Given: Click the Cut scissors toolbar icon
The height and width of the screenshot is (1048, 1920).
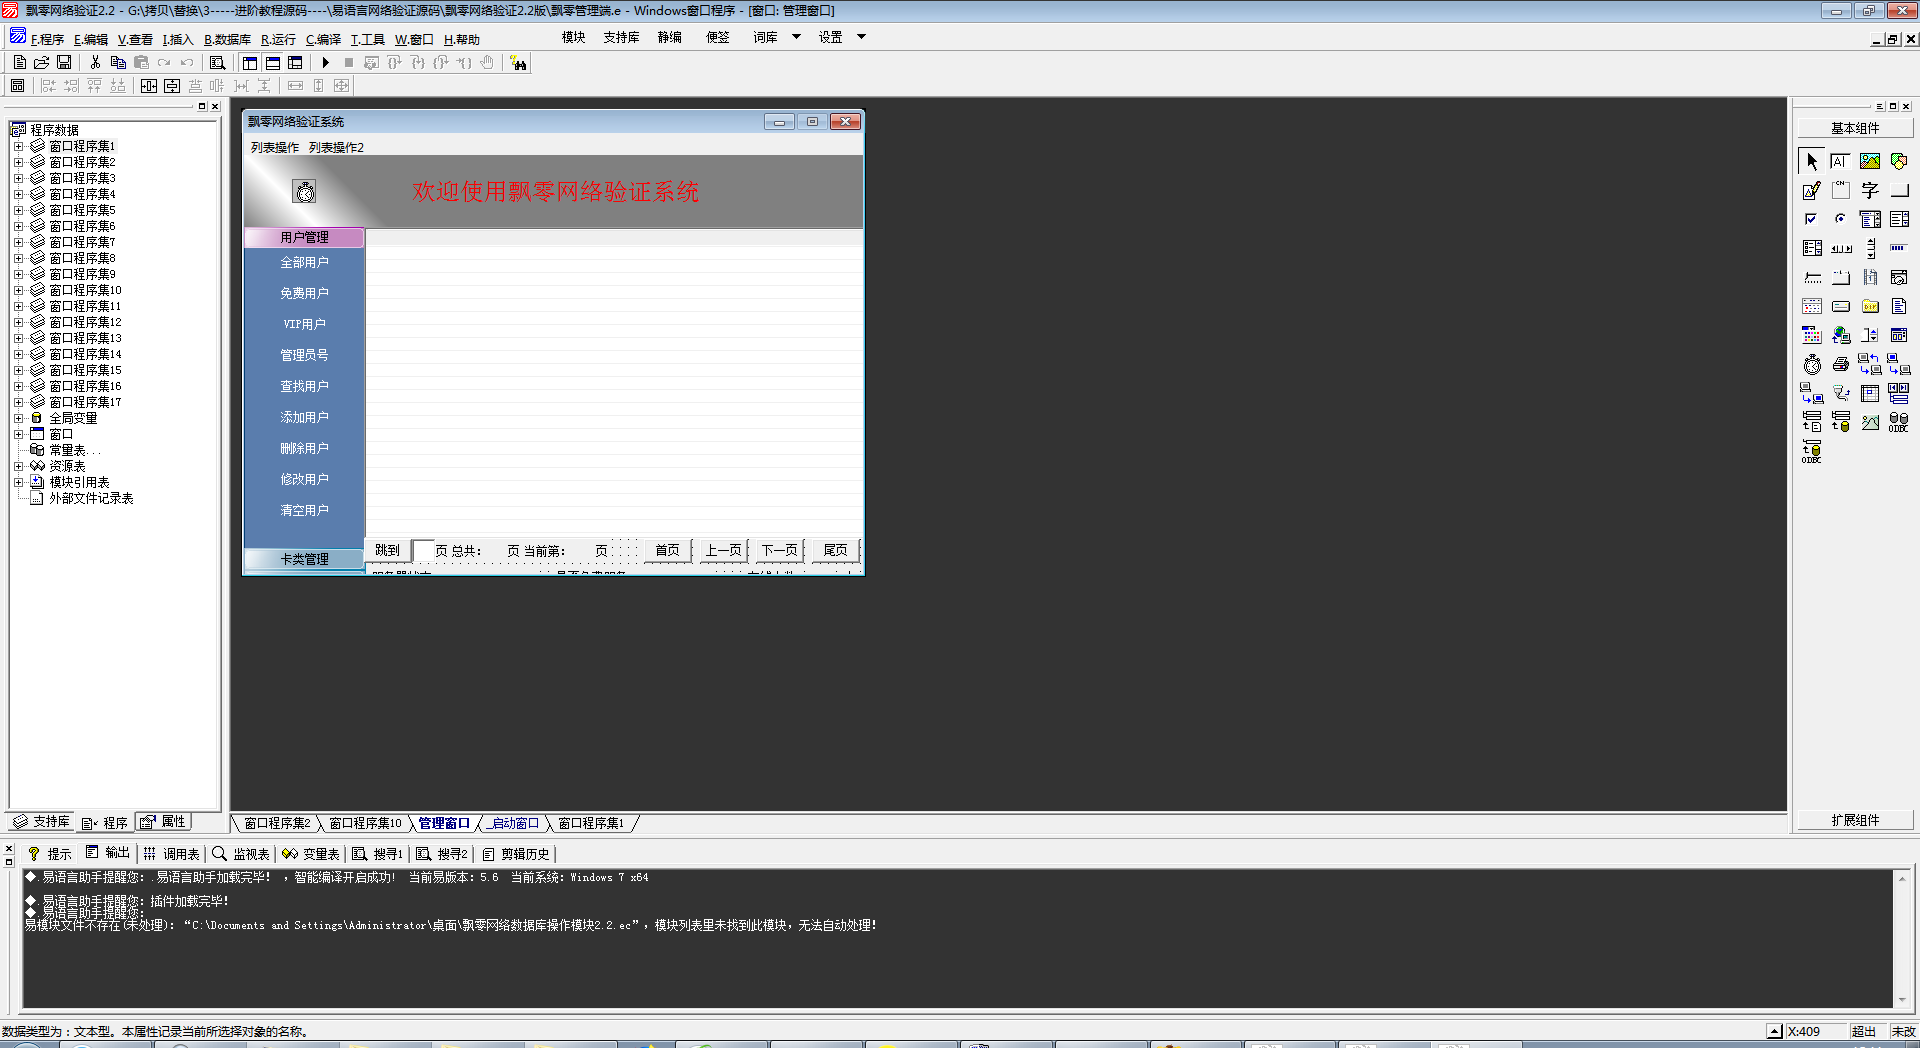Looking at the screenshot, I should (95, 63).
